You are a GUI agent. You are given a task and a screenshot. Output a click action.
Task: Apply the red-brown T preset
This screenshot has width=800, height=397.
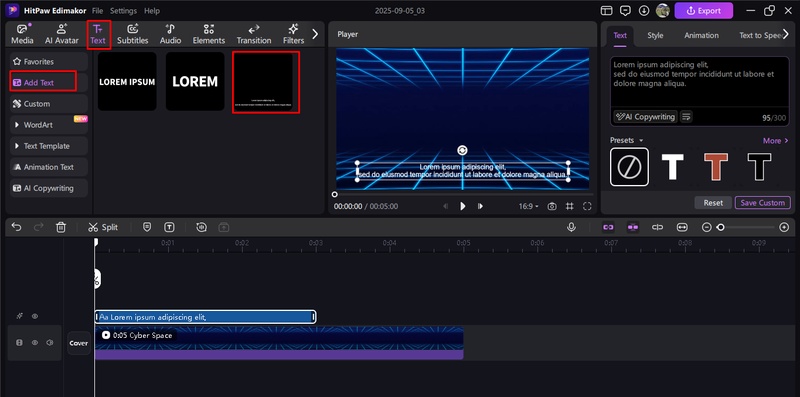pos(715,167)
